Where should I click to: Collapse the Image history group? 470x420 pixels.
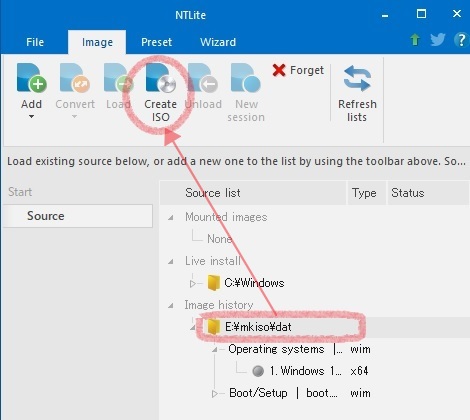click(x=171, y=305)
